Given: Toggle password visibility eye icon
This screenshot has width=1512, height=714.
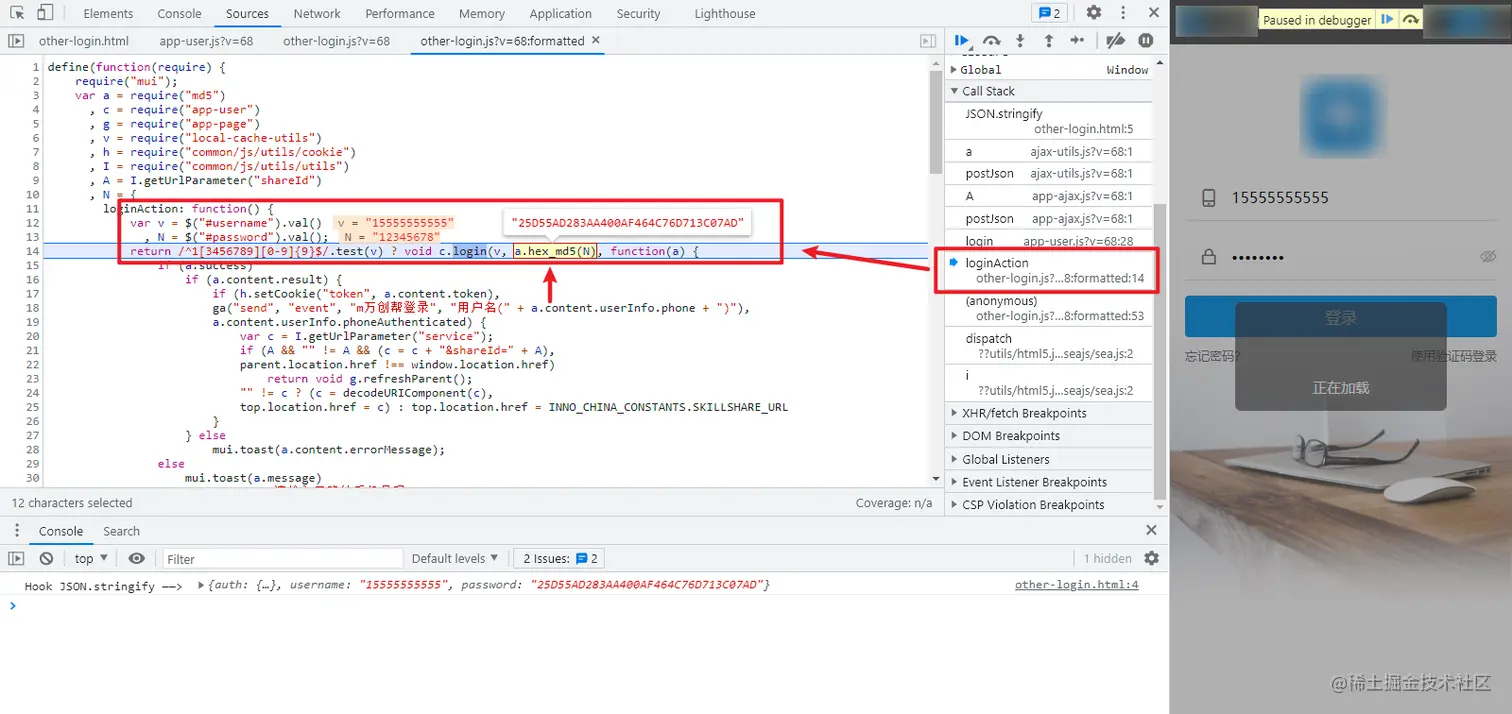Looking at the screenshot, I should point(1488,257).
